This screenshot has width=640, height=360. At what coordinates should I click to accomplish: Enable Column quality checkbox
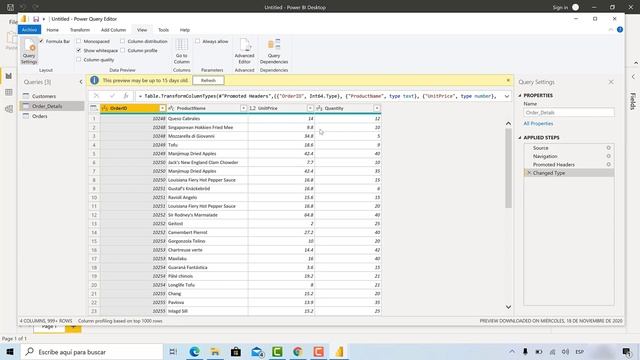coord(78,60)
